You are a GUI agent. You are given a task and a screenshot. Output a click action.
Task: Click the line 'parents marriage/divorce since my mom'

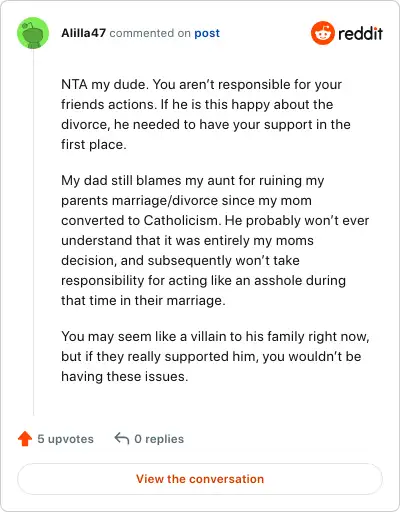pyautogui.click(x=186, y=201)
